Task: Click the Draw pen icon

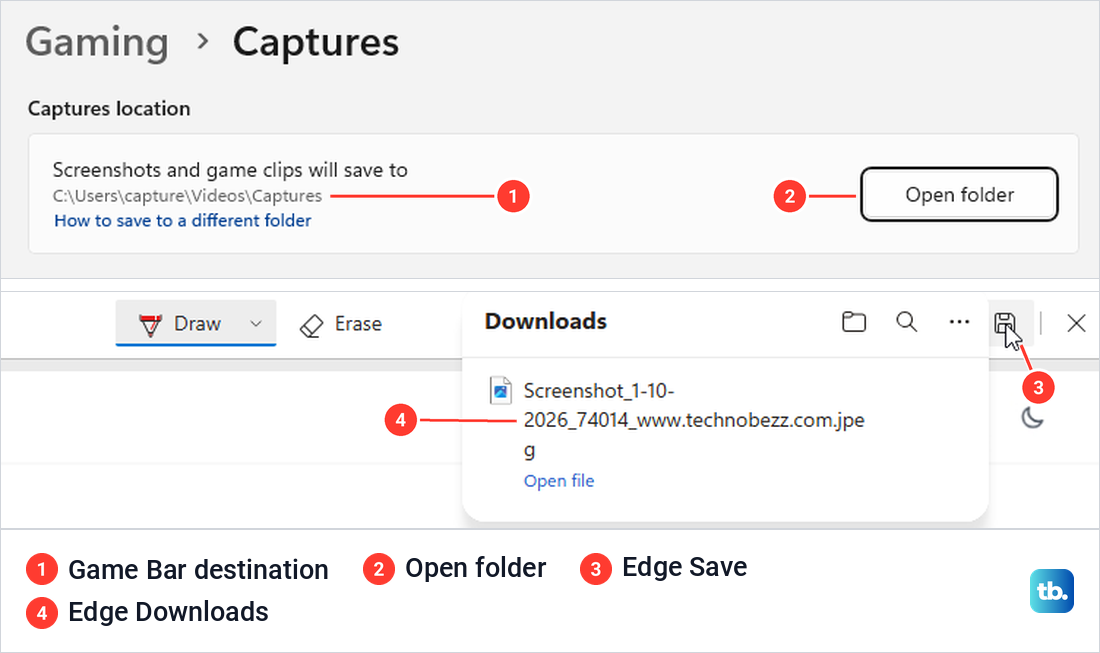Action: tap(150, 325)
